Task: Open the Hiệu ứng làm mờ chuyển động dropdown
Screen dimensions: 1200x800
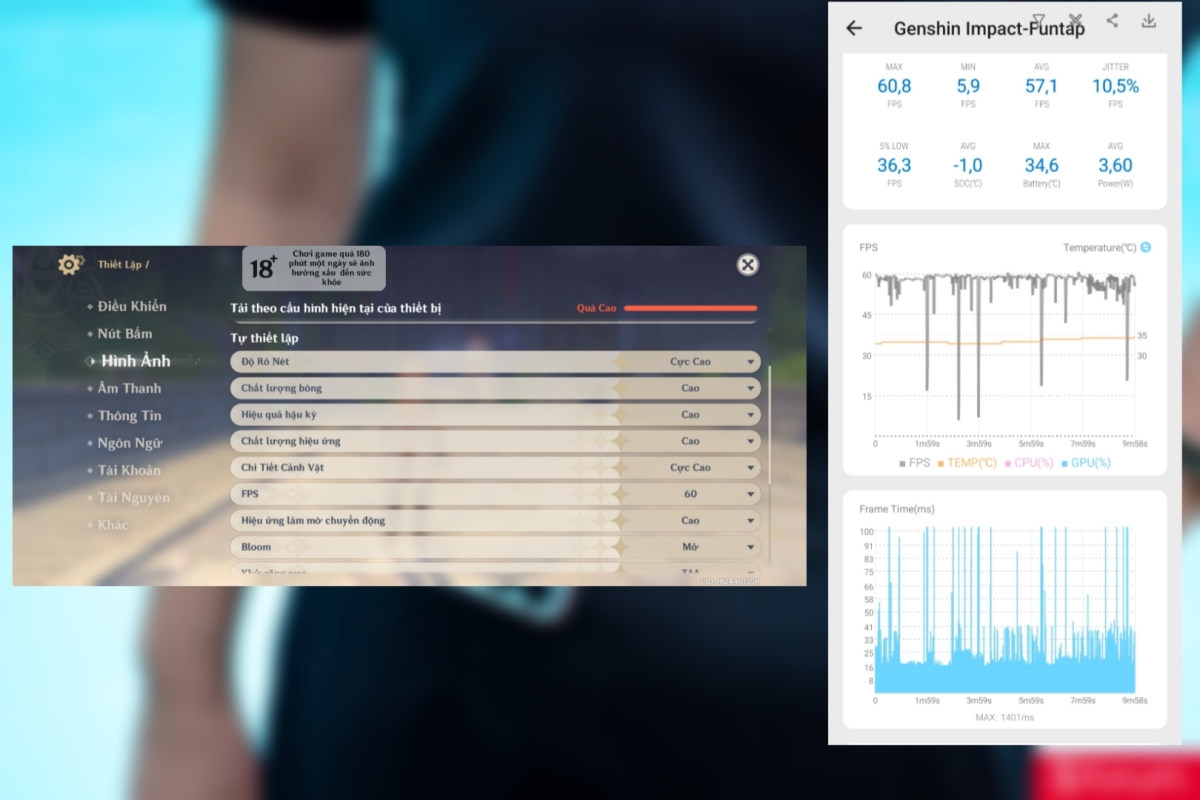Action: (x=495, y=520)
